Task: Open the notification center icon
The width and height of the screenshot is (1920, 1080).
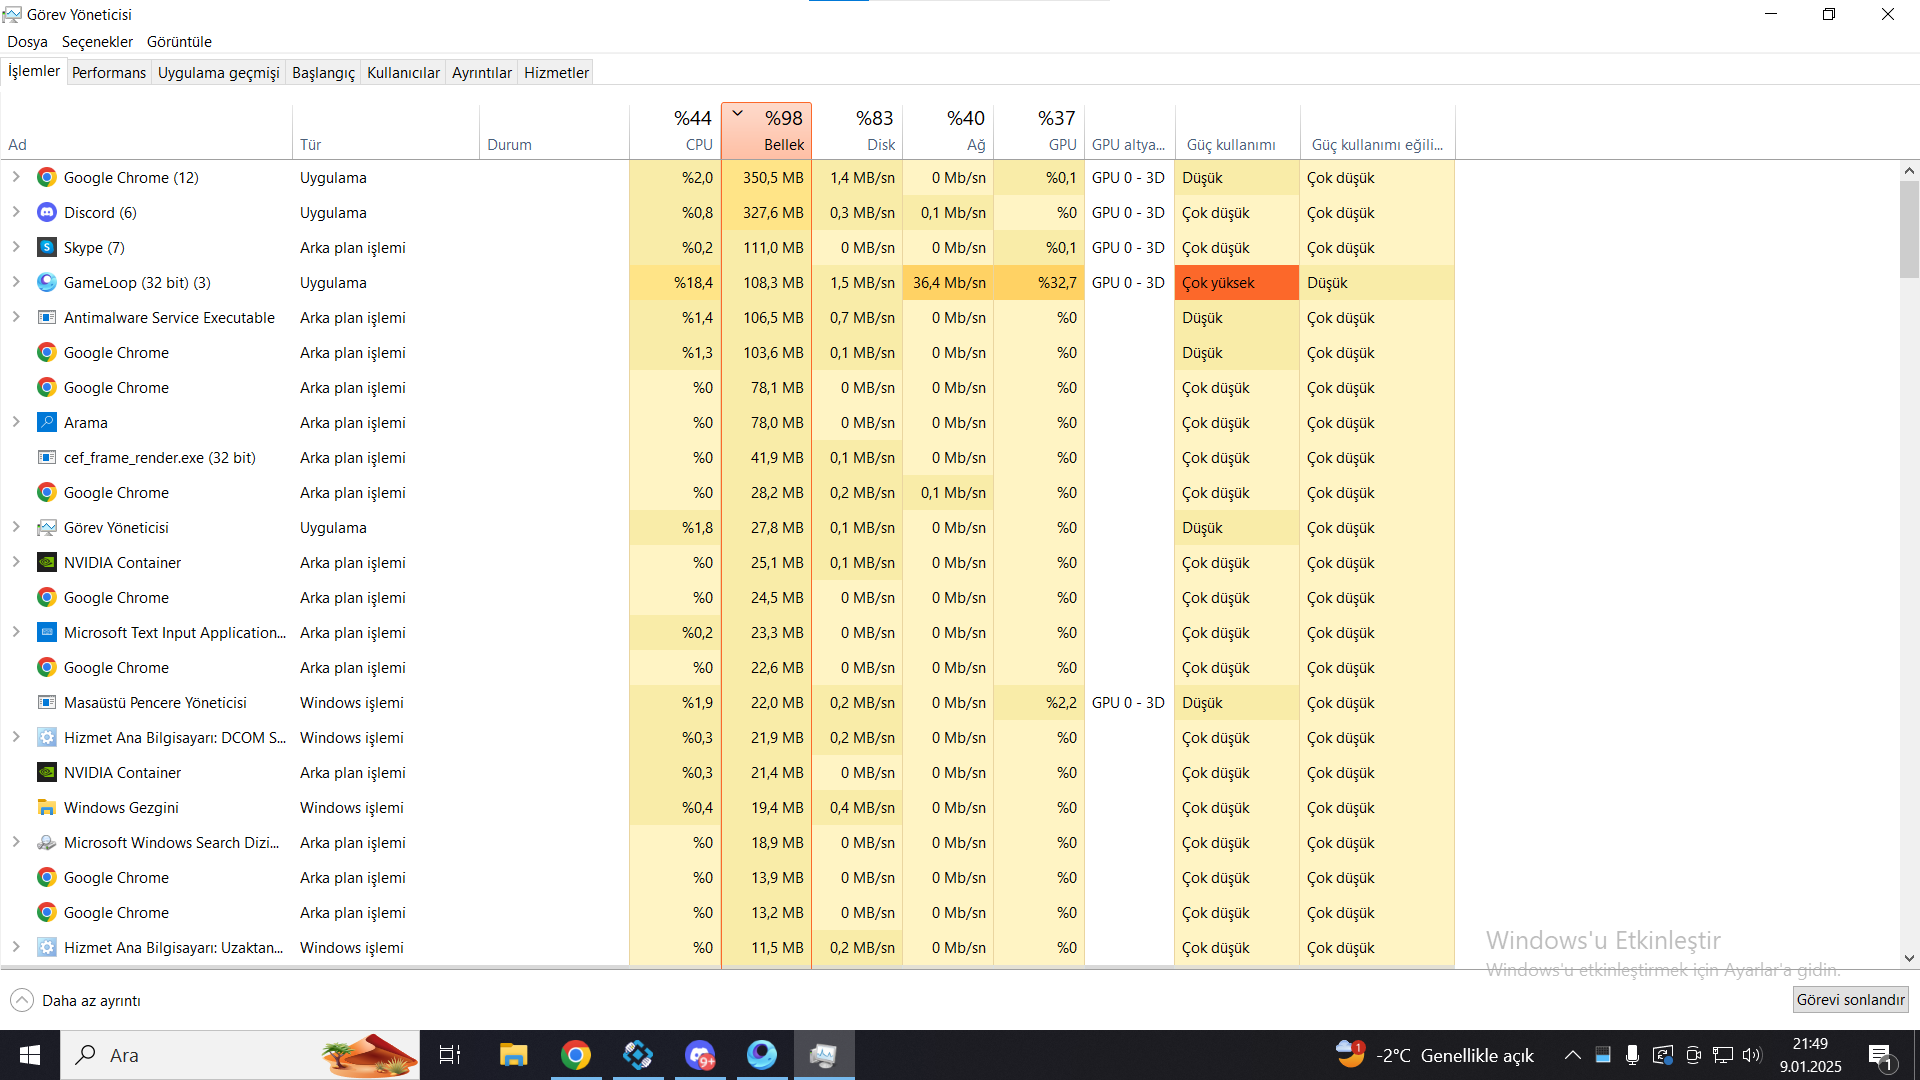Action: [1880, 1056]
